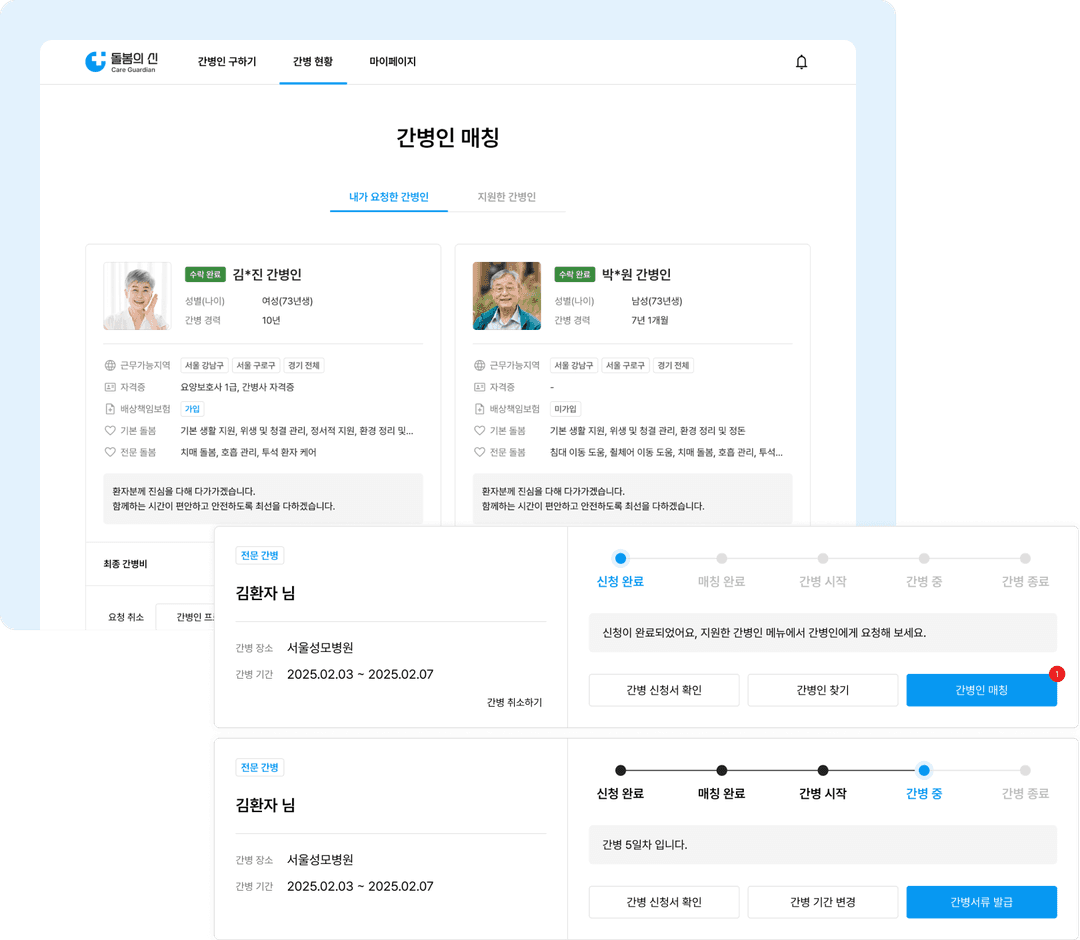Viewport: 1080px width, 940px height.
Task: Click the red notification badge on 간병인 매칭
Action: (1057, 674)
